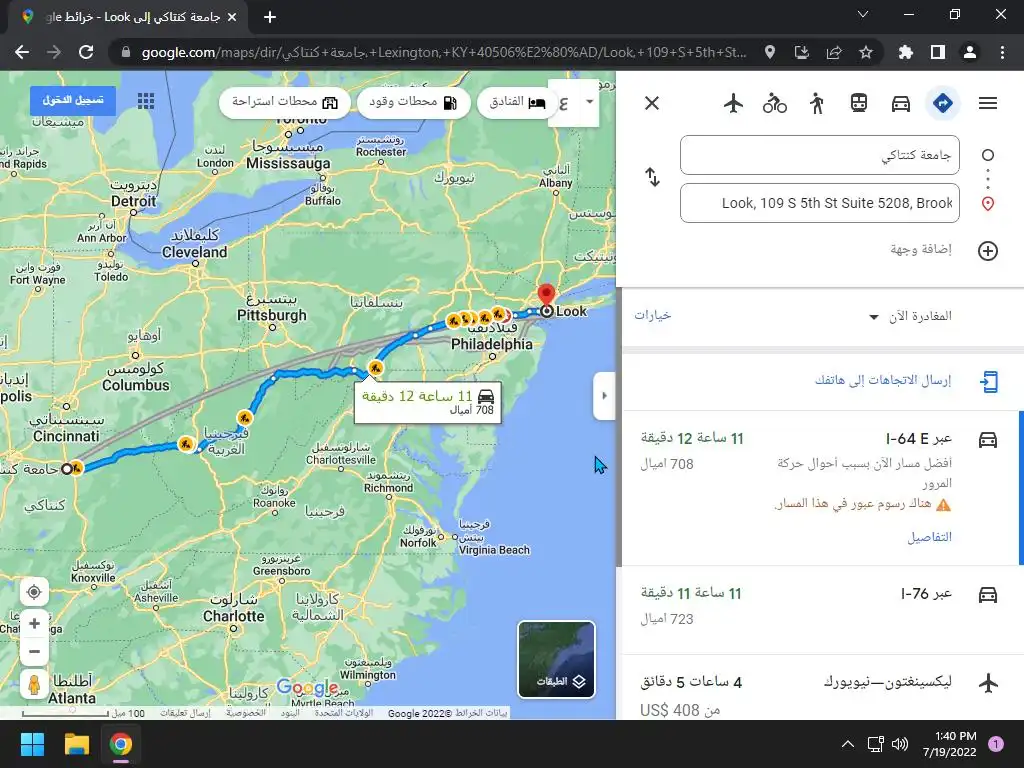Open Details link for I-64 E route
Screen dimensions: 1024x768
[x=929, y=537]
